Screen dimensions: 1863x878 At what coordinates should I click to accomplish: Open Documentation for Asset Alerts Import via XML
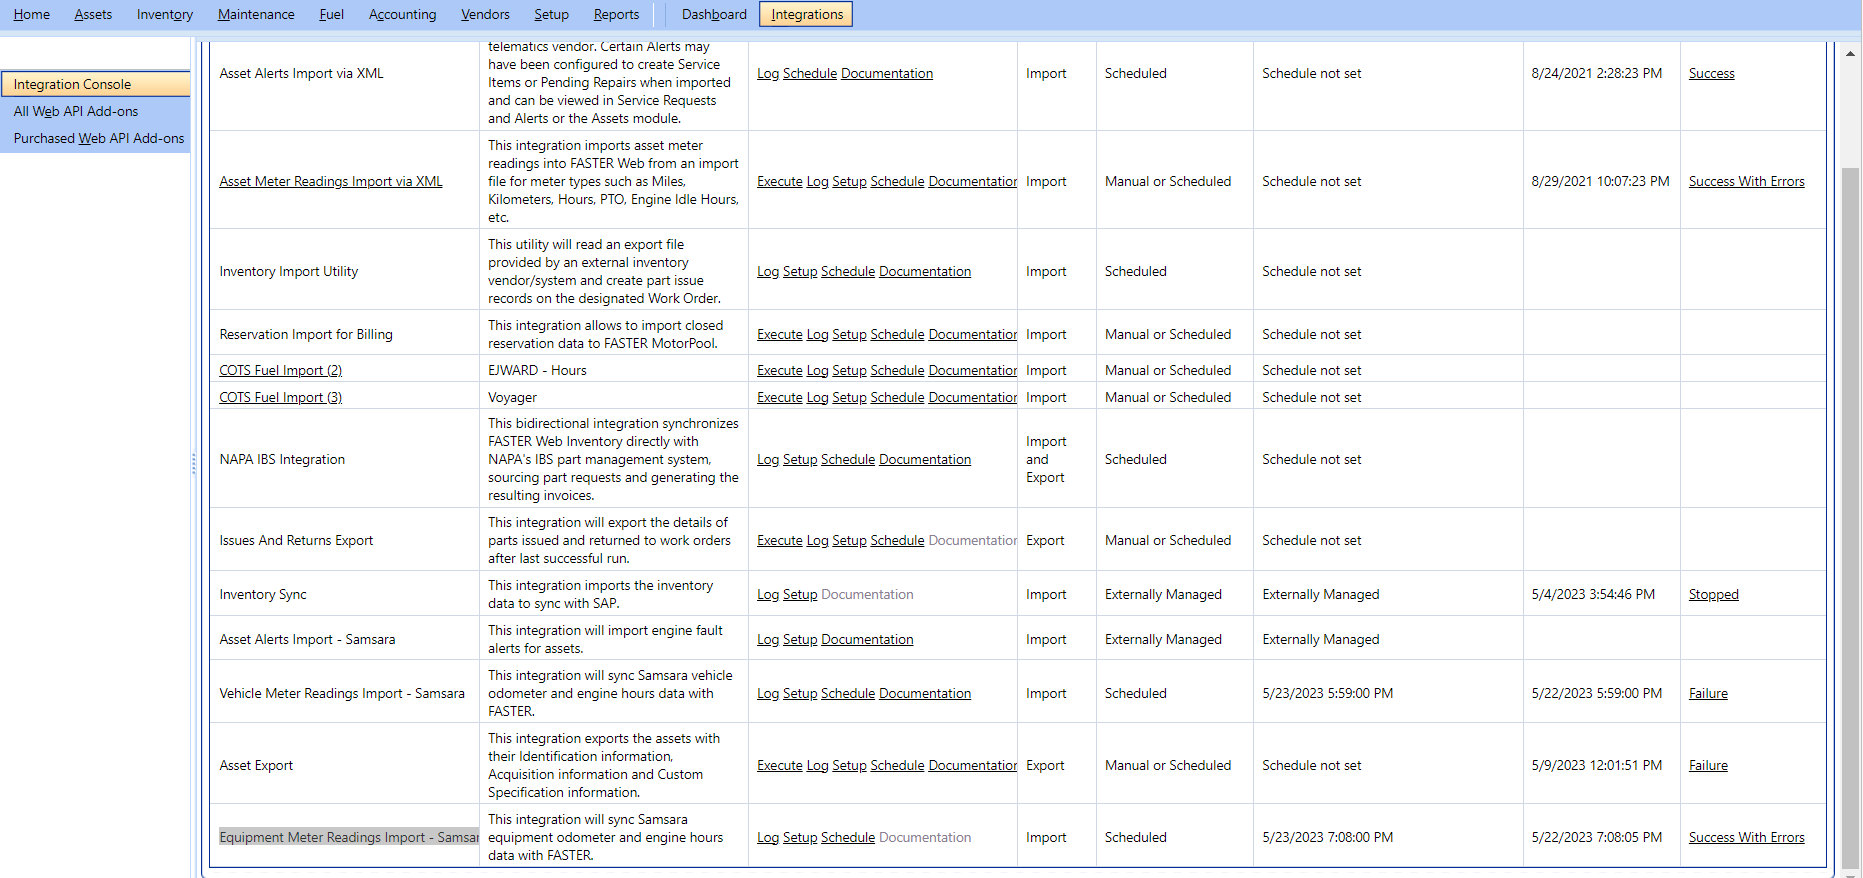pyautogui.click(x=887, y=73)
